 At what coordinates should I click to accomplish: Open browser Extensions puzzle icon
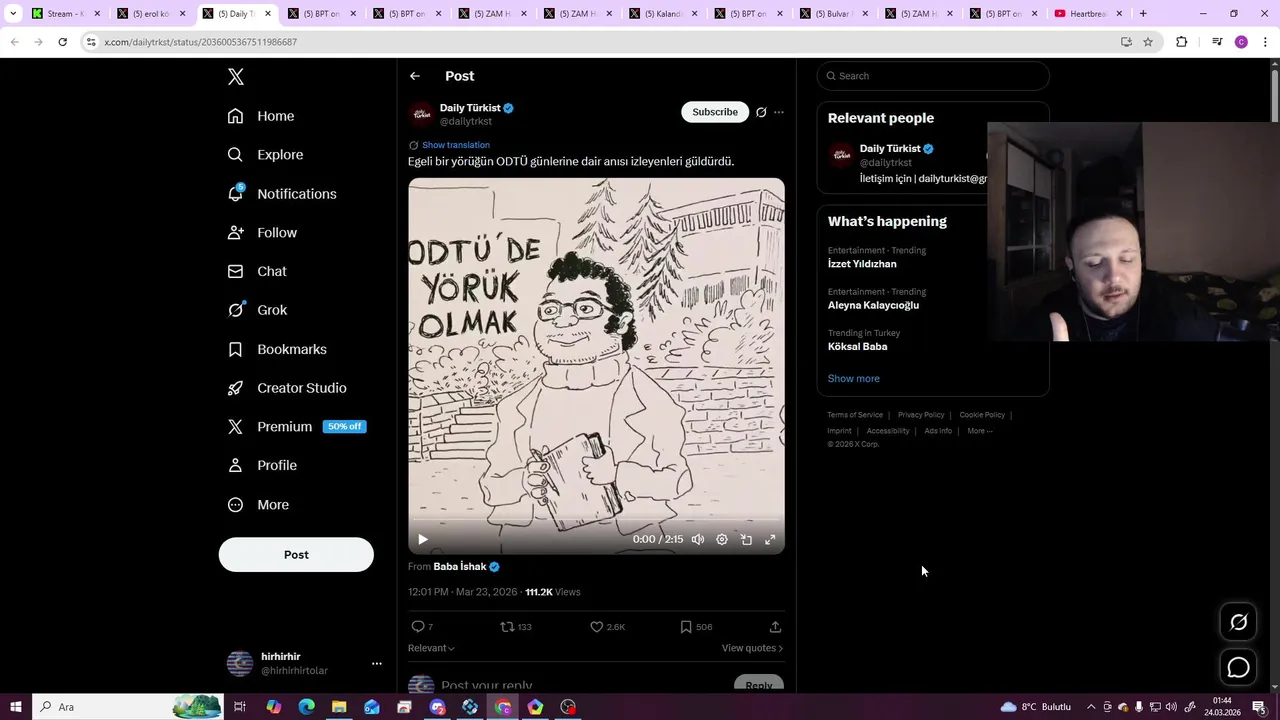tap(1181, 42)
